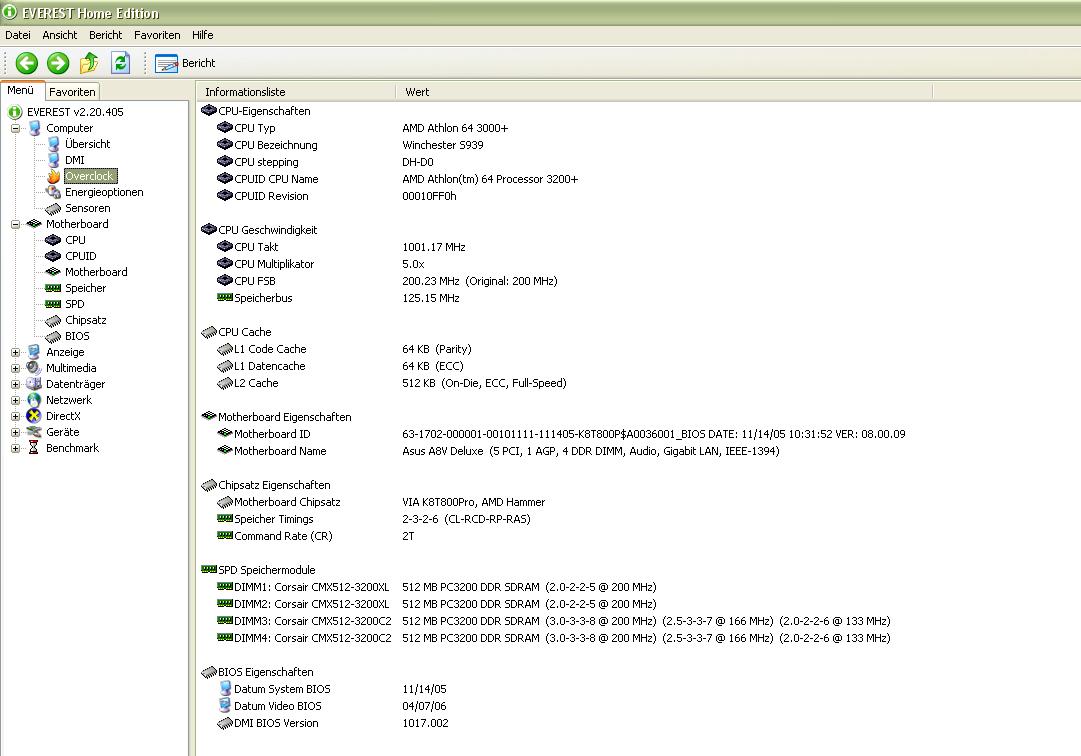Viewport: 1081px width, 756px height.
Task: Collapse the Computer tree node
Action: point(15,128)
